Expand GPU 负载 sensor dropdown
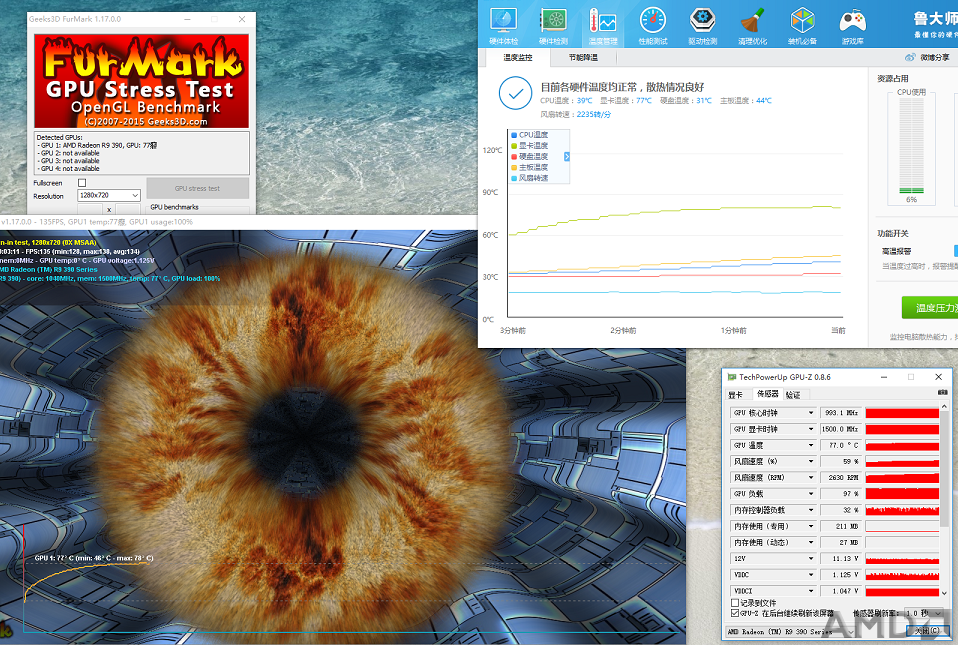Image resolution: width=958 pixels, height=645 pixels. click(x=811, y=494)
